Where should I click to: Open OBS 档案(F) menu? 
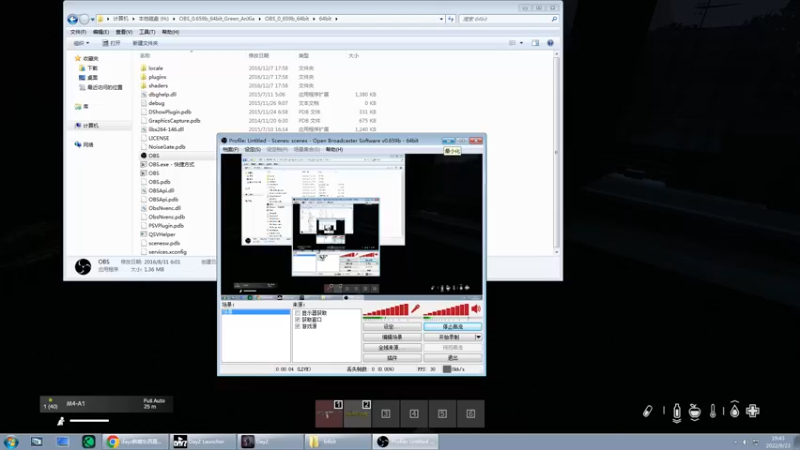coord(230,149)
